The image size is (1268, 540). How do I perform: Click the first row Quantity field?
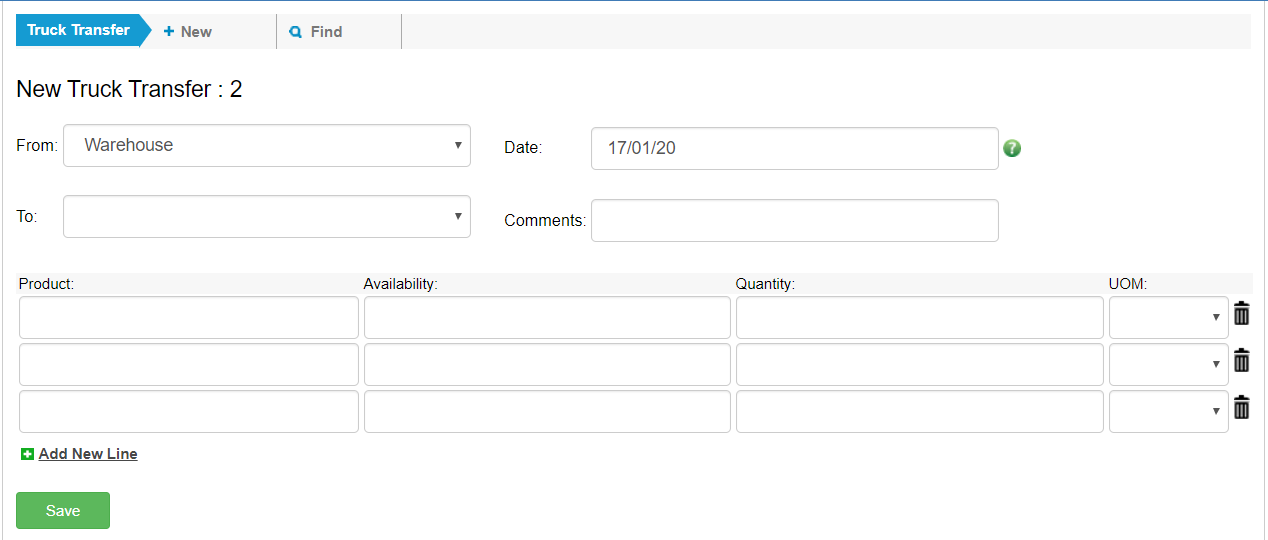point(919,318)
